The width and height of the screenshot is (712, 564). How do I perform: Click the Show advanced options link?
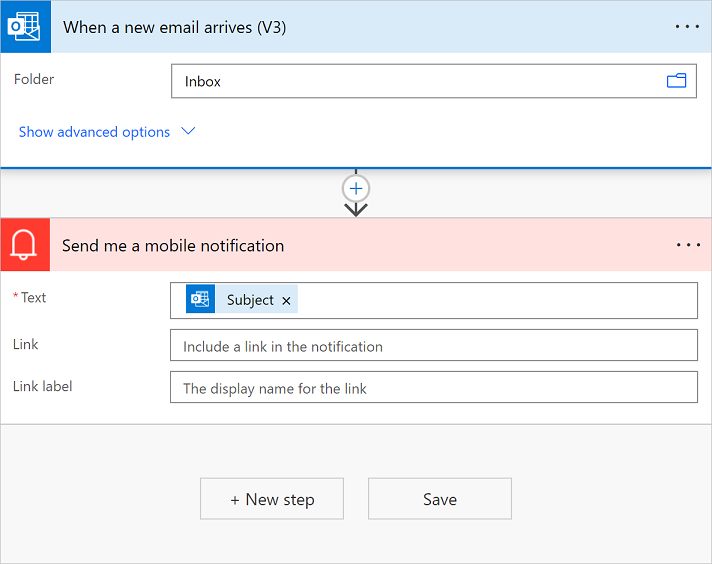[94, 132]
